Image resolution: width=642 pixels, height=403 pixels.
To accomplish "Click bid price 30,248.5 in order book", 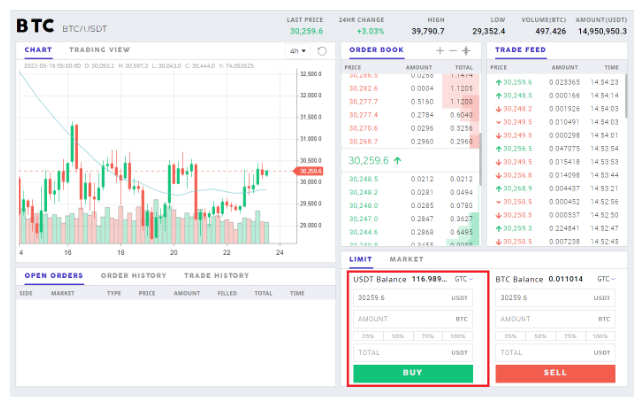I will [363, 179].
